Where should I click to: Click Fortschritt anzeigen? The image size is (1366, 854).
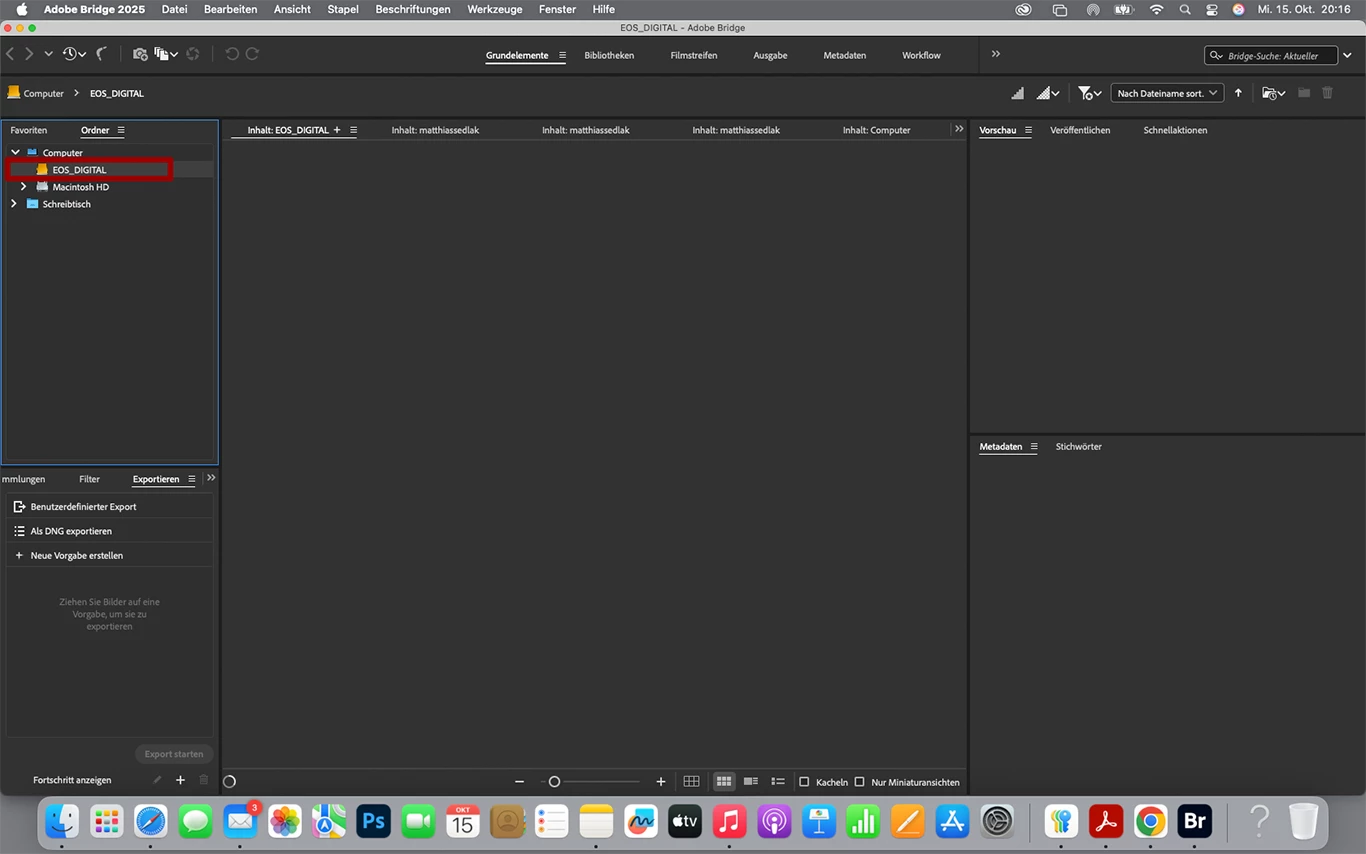[72, 780]
